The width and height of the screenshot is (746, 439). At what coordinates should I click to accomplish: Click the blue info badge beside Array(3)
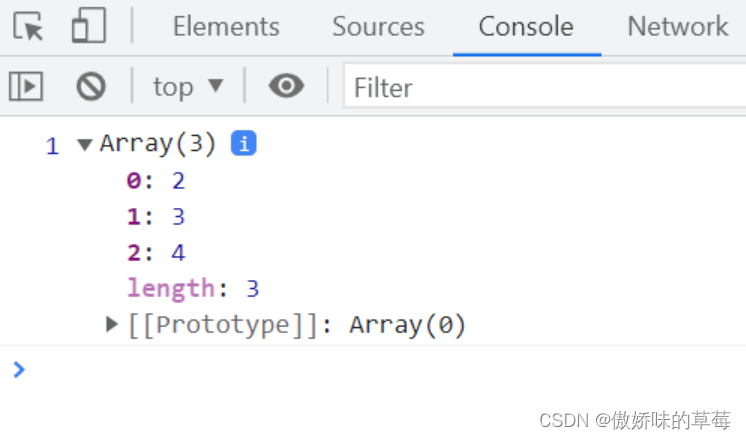244,144
